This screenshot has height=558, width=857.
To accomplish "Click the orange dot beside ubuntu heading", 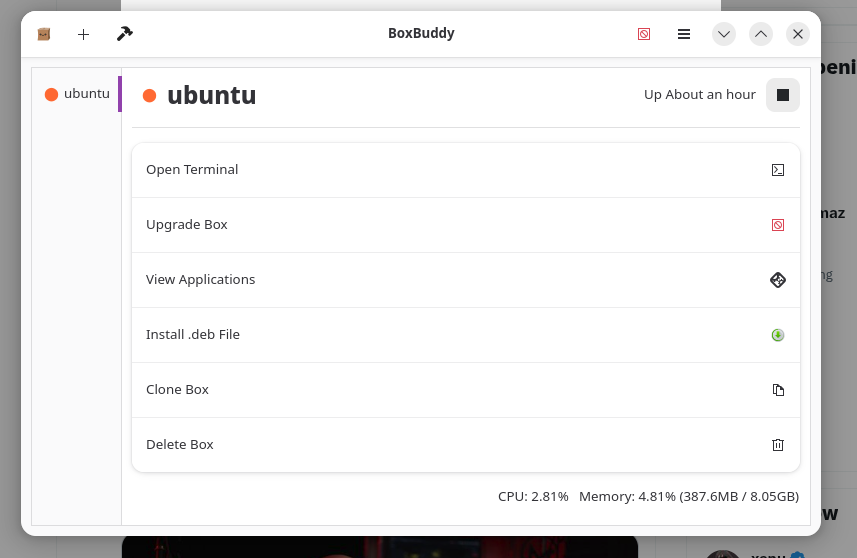I will (149, 96).
